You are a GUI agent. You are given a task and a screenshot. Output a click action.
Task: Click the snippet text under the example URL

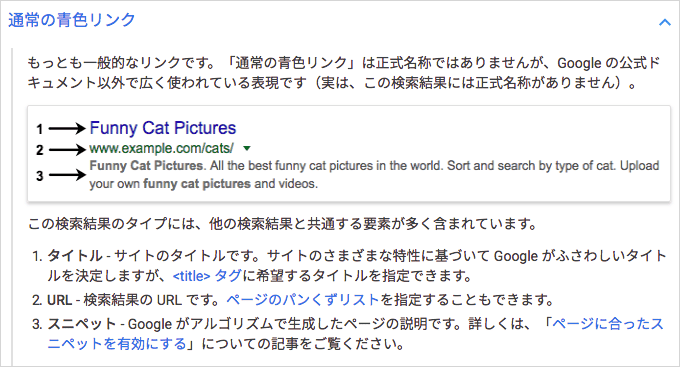tap(374, 175)
